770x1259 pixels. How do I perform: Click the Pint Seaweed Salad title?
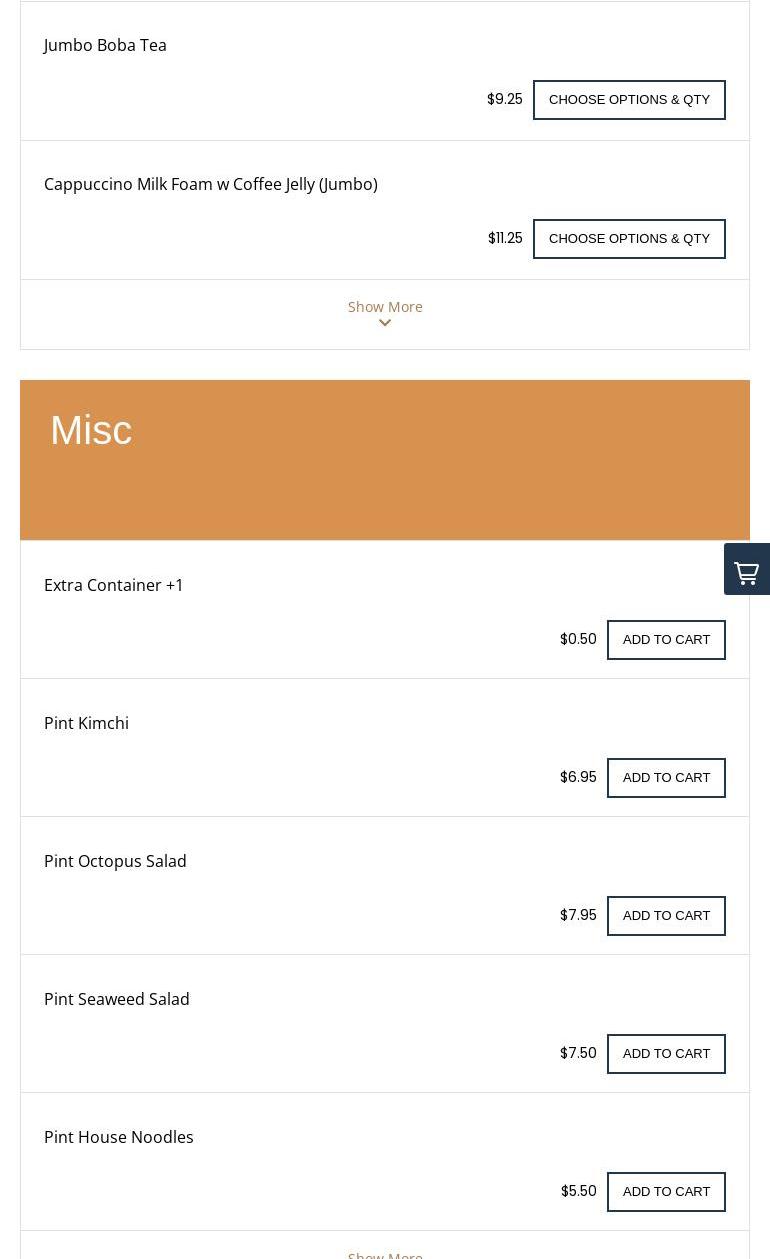pyautogui.click(x=117, y=999)
